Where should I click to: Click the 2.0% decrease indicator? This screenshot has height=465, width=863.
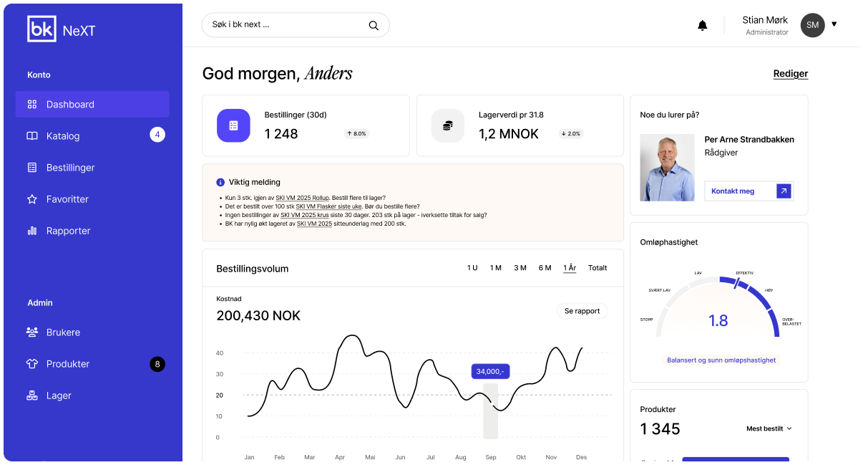(x=571, y=134)
